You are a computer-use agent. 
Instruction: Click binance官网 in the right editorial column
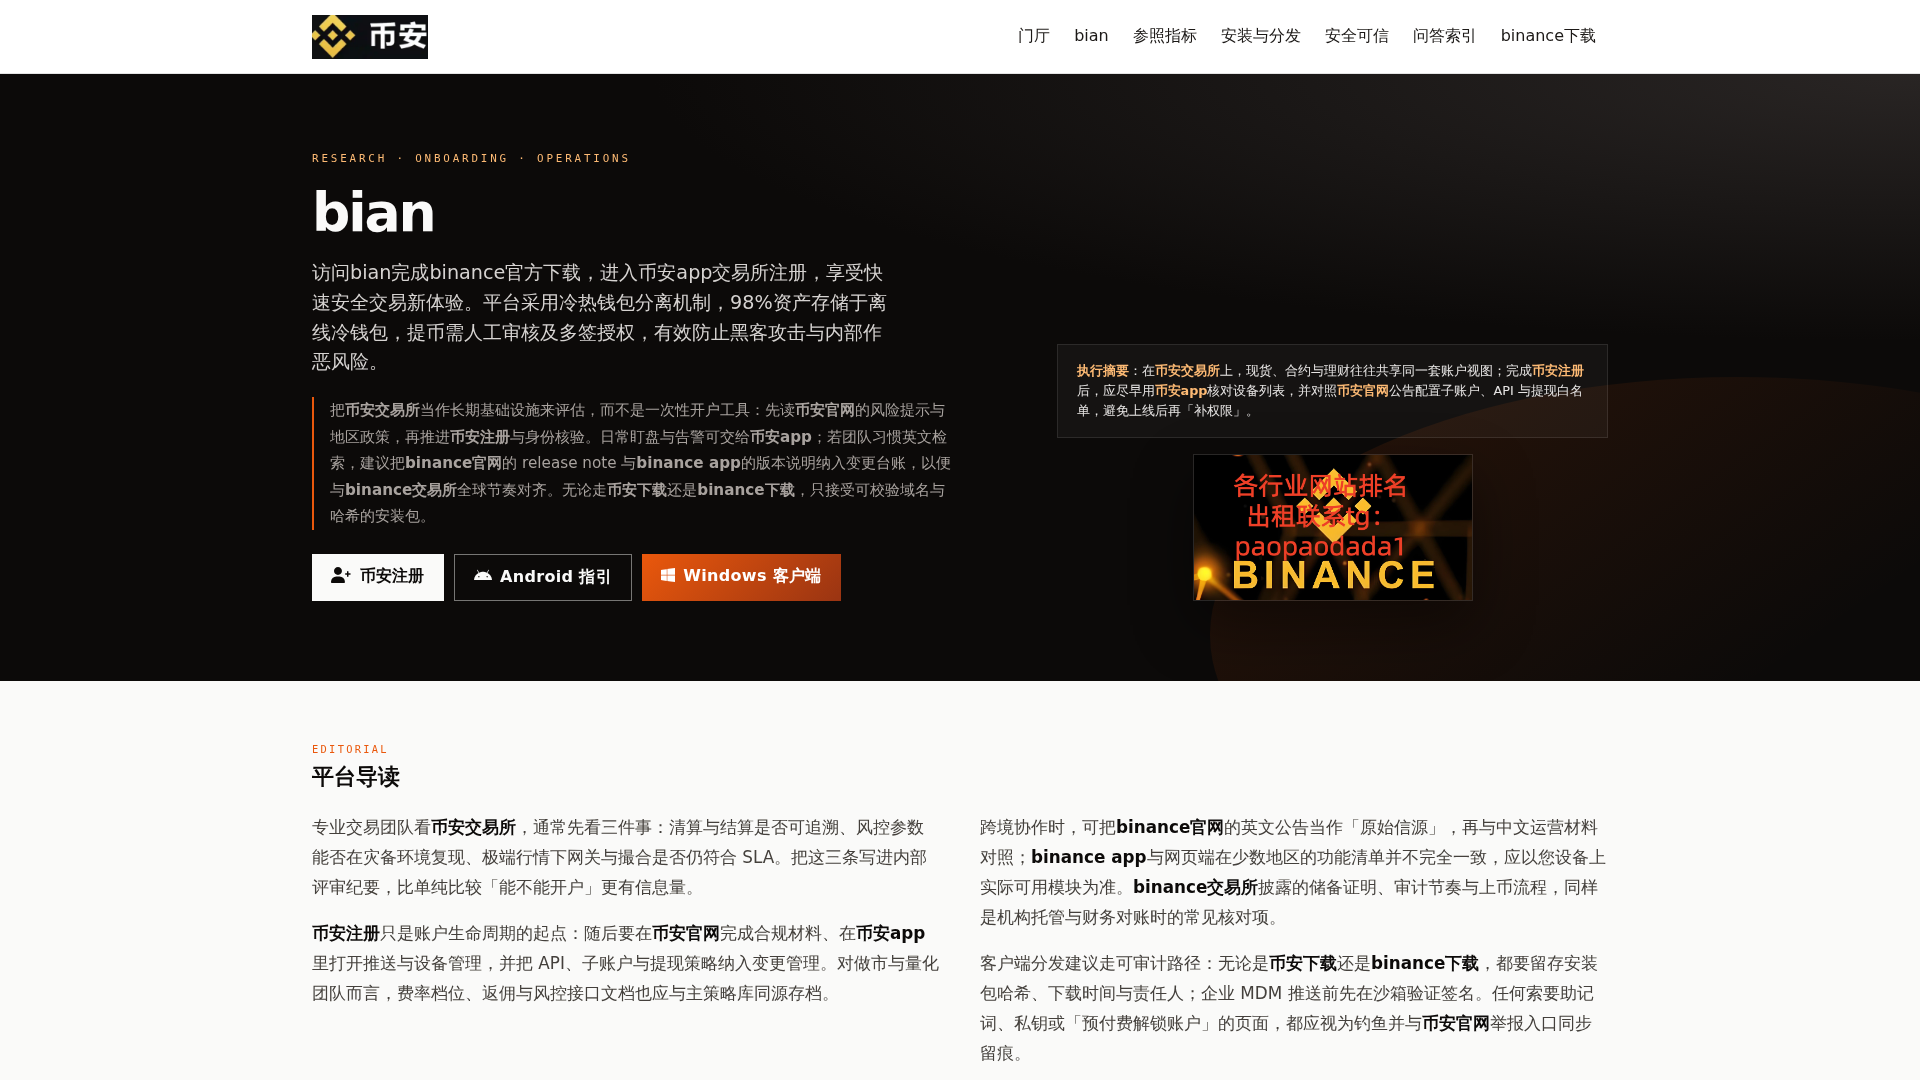click(x=1170, y=828)
